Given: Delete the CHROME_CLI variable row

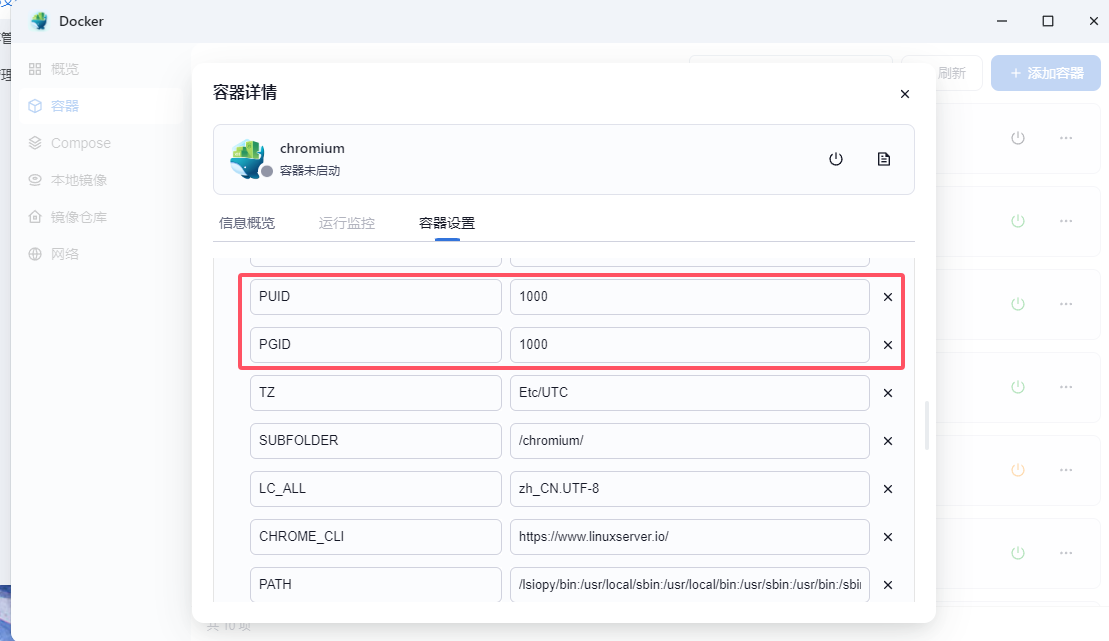Looking at the screenshot, I should pos(887,537).
